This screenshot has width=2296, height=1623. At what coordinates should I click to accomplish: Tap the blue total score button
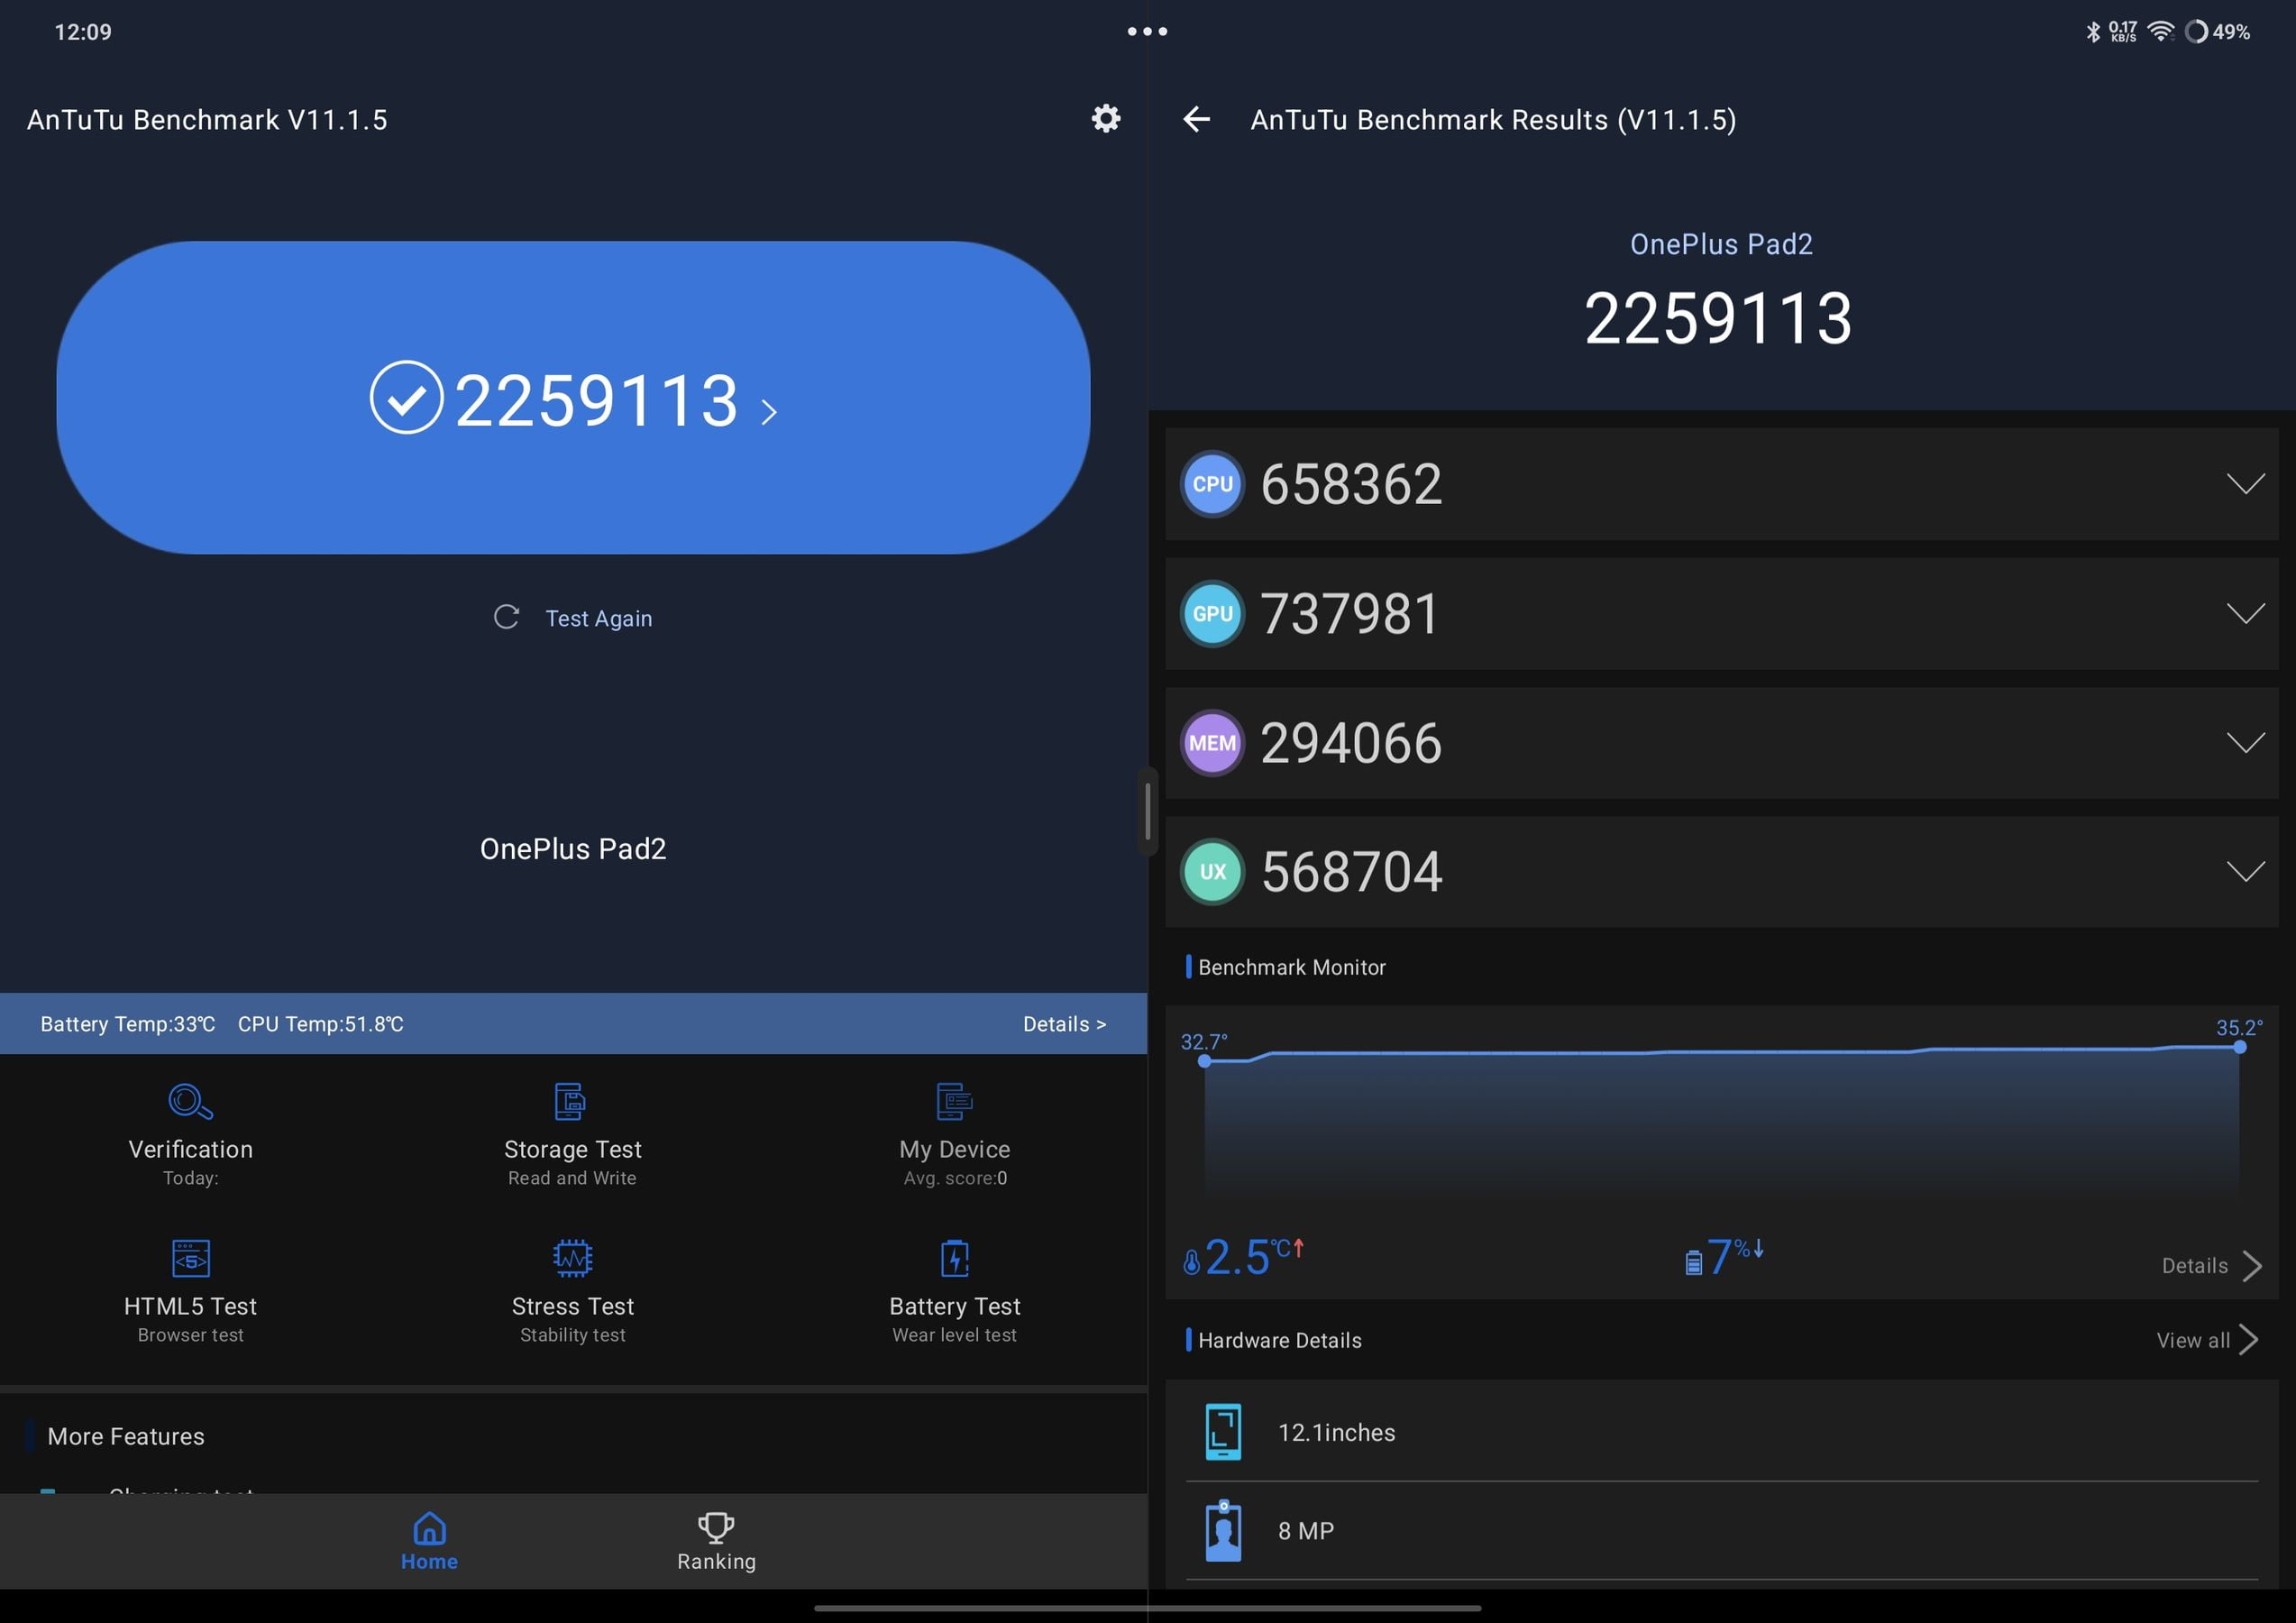tap(573, 397)
